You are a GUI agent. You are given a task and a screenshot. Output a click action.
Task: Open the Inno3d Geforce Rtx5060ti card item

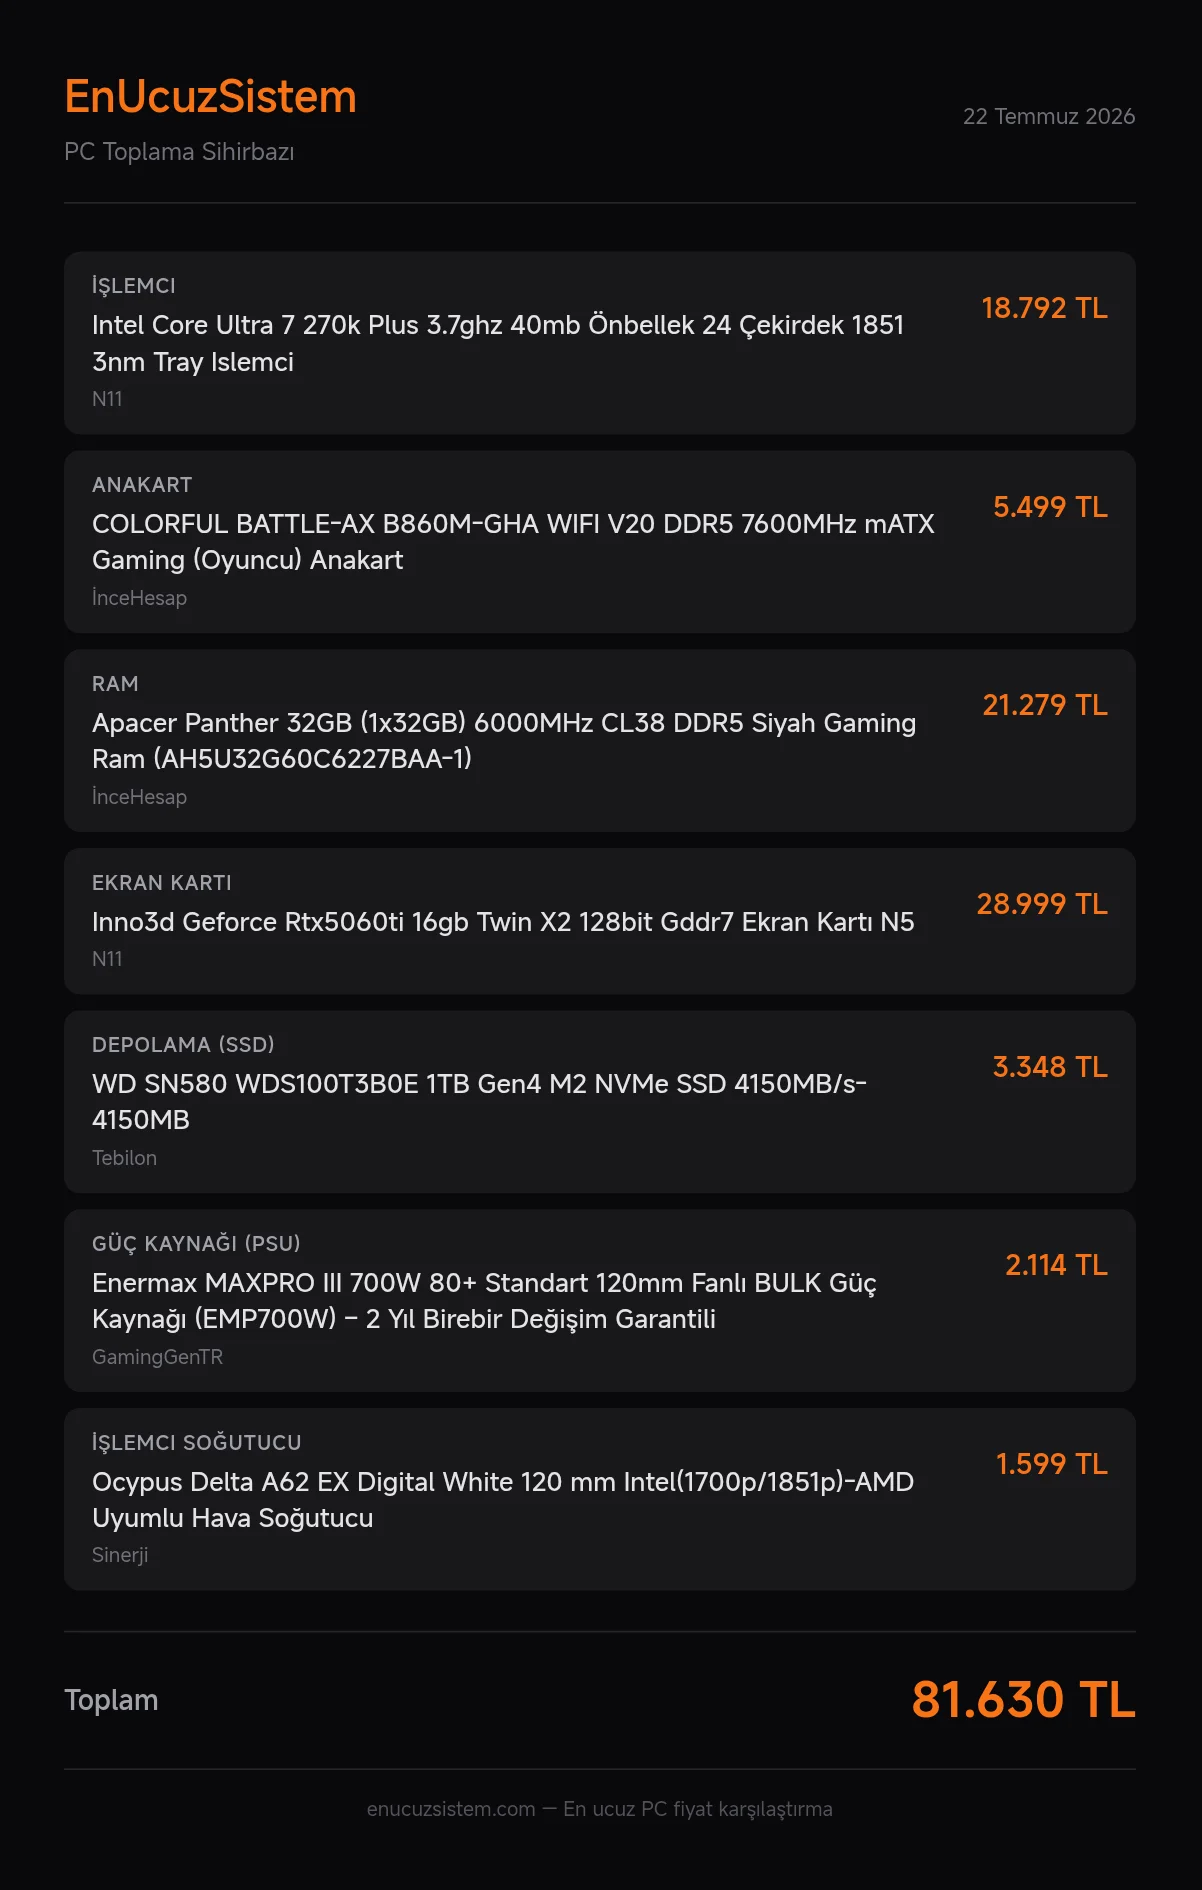(503, 922)
